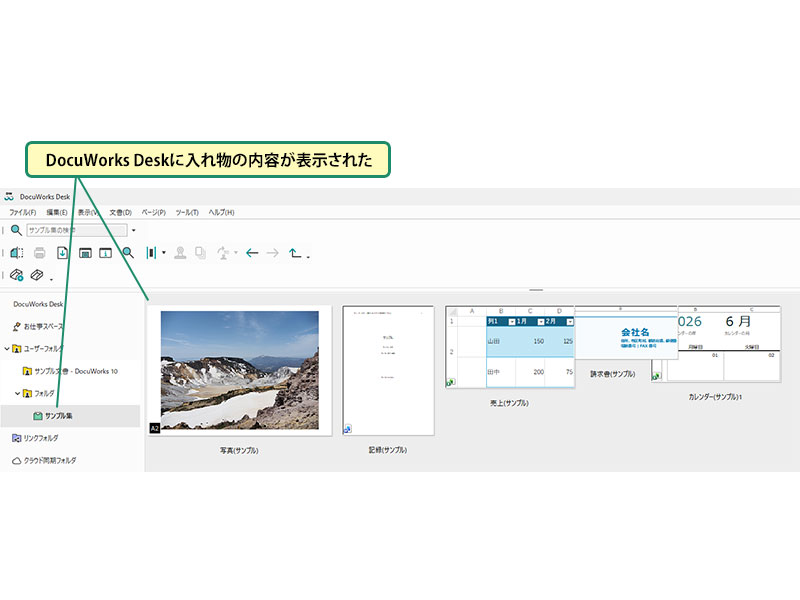Go forward with the right arrow
This screenshot has width=800, height=600.
point(272,253)
